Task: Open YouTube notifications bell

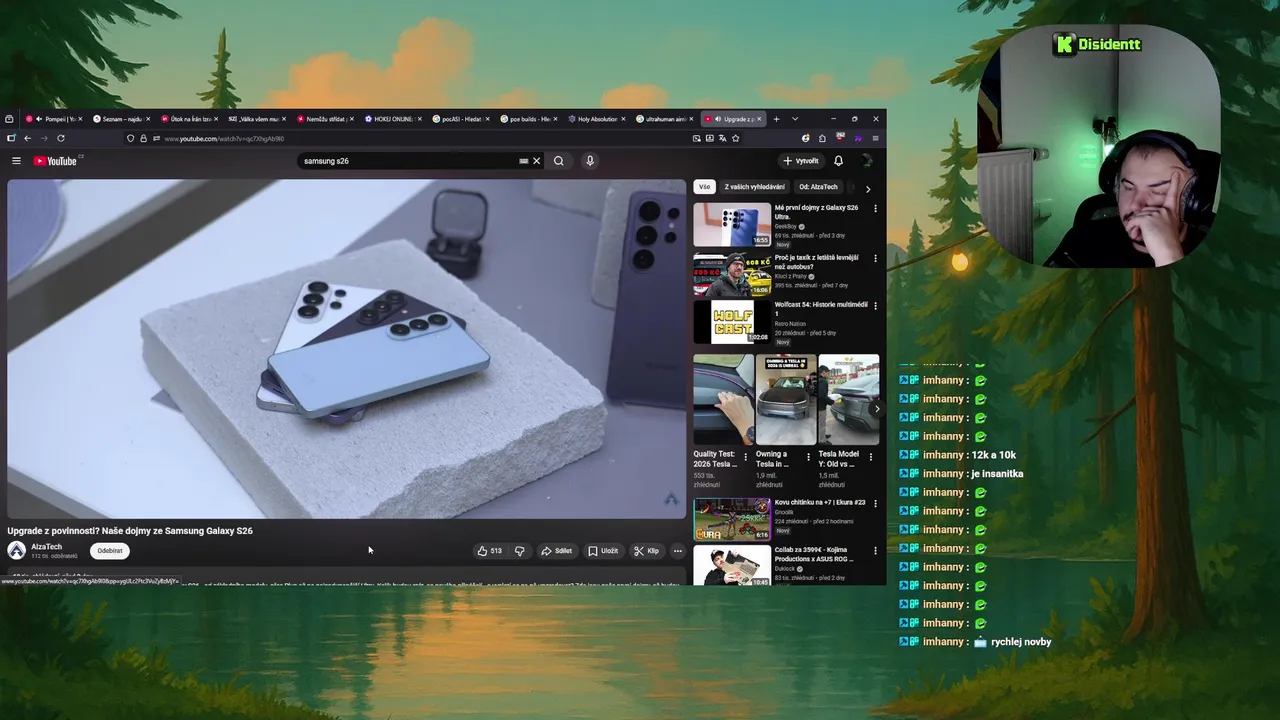Action: pos(838,161)
